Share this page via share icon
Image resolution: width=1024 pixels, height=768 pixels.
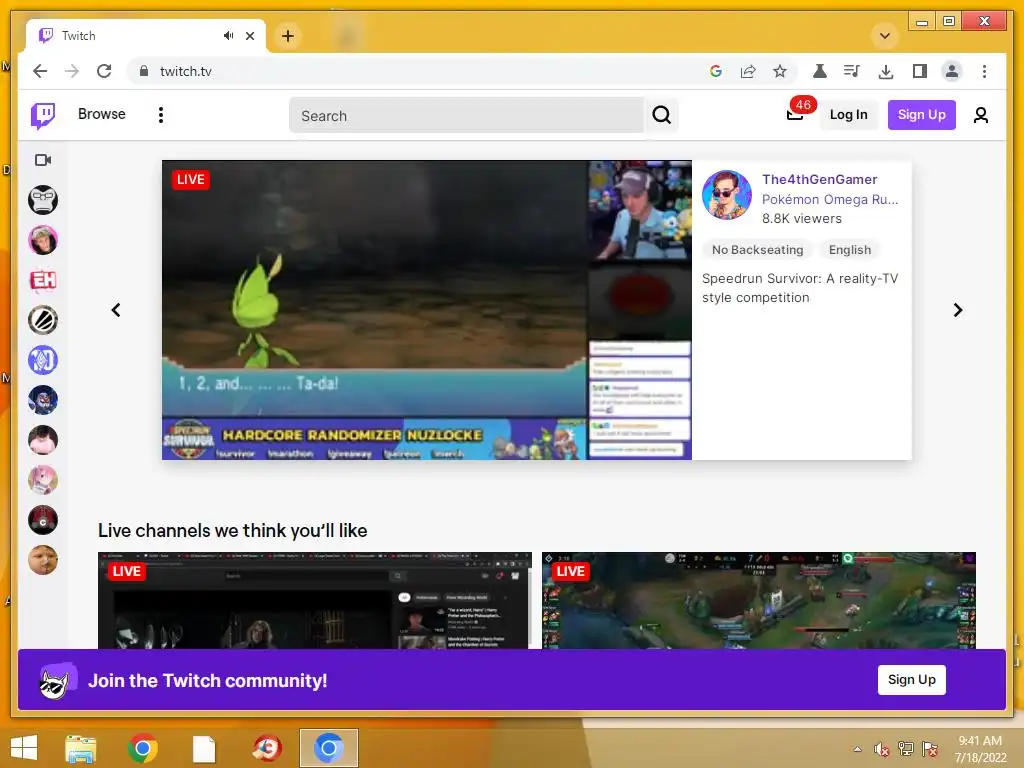click(x=748, y=71)
